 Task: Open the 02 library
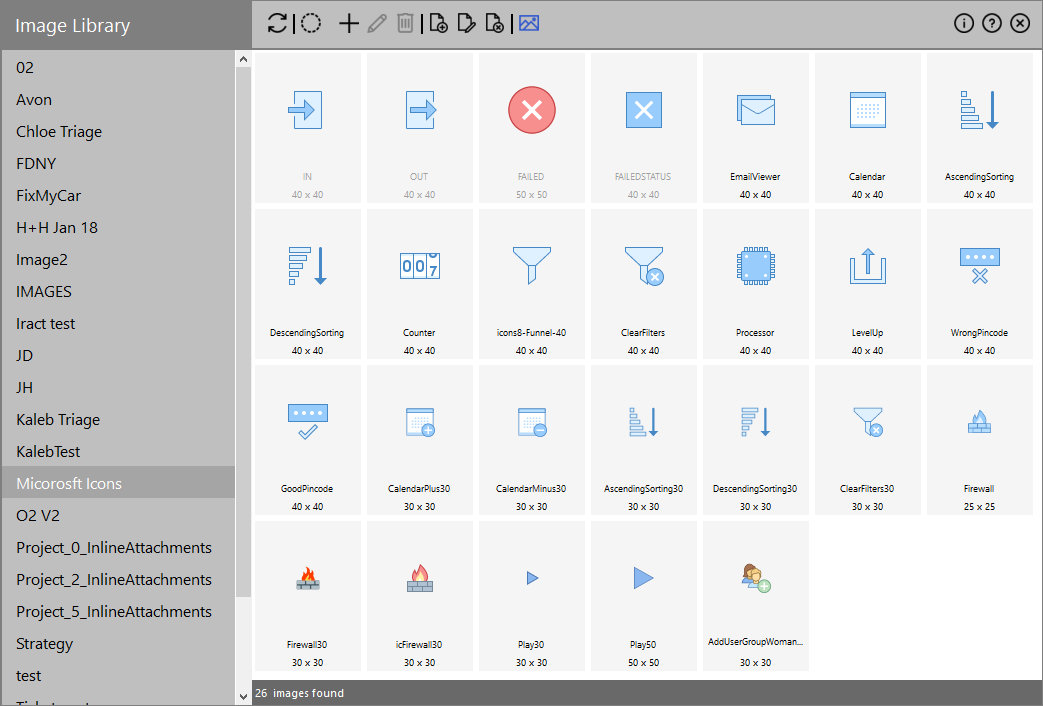pyautogui.click(x=118, y=67)
